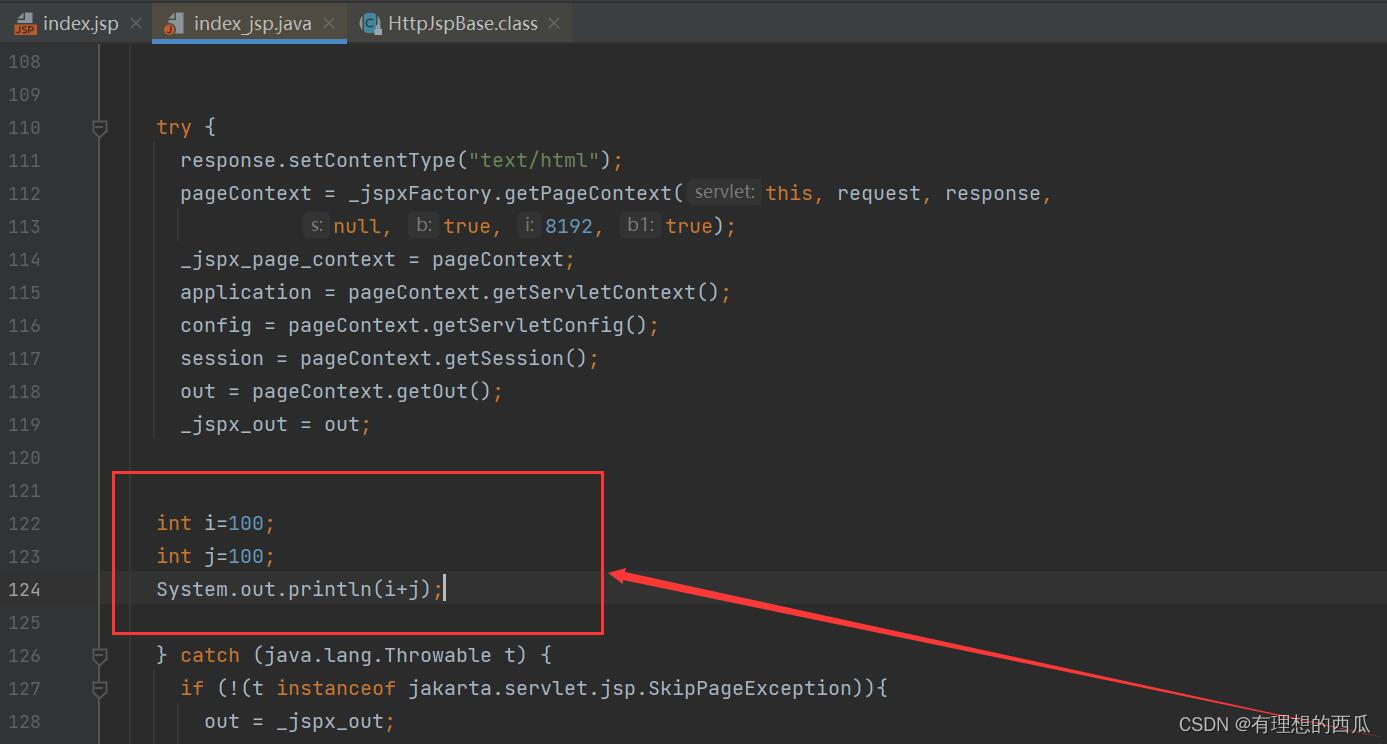Collapse the try block at line 110
The image size is (1387, 744).
click(x=99, y=127)
